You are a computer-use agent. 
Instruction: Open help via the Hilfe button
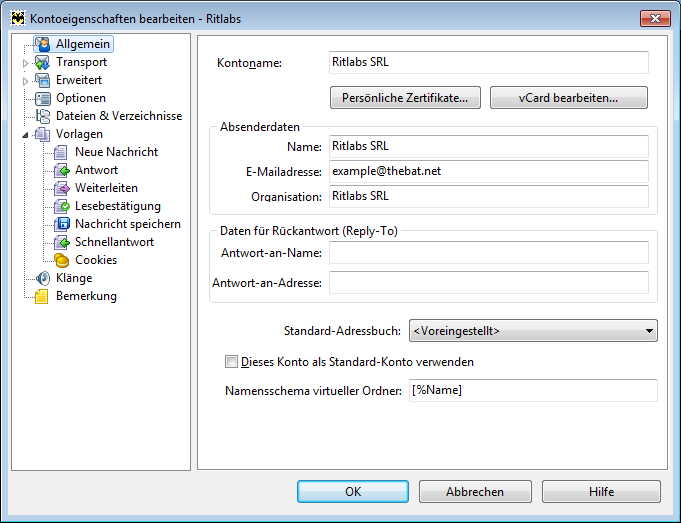click(602, 492)
